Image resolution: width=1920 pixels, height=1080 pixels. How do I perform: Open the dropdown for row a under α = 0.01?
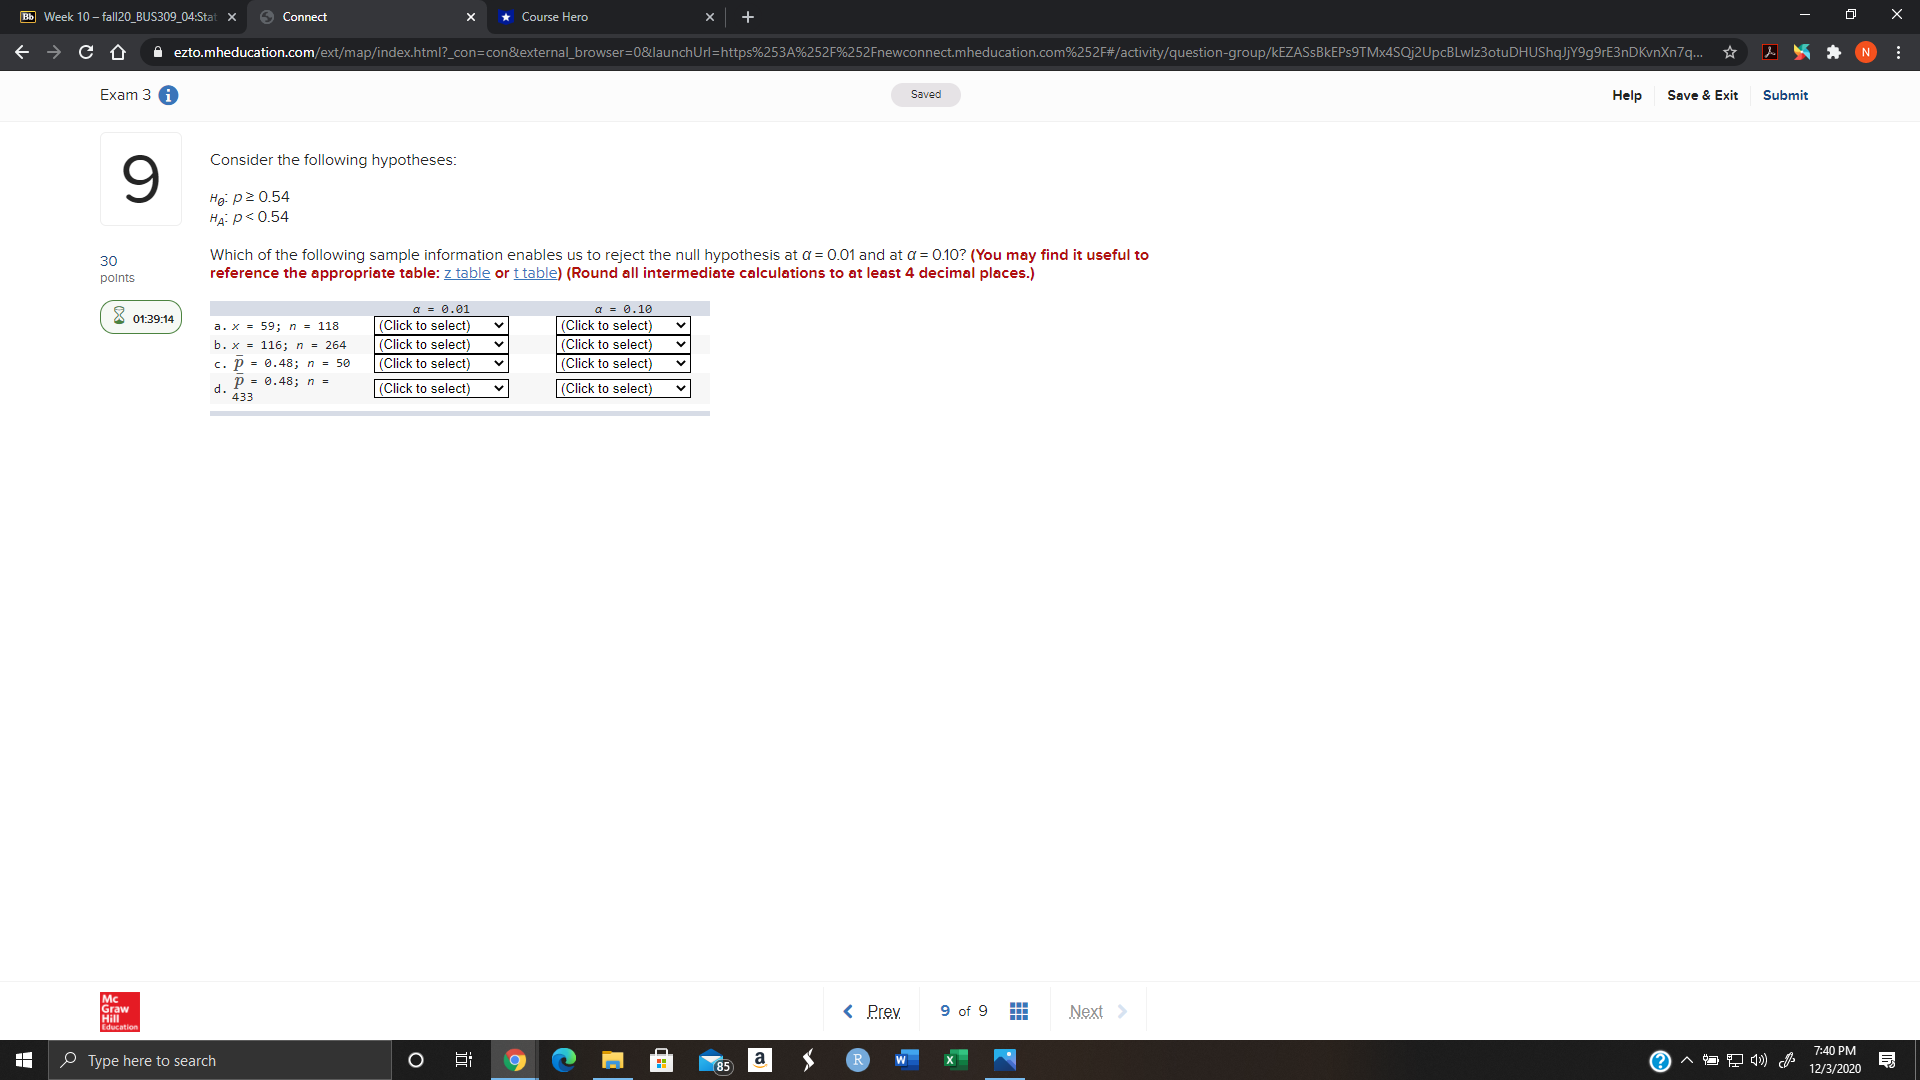[x=440, y=325]
